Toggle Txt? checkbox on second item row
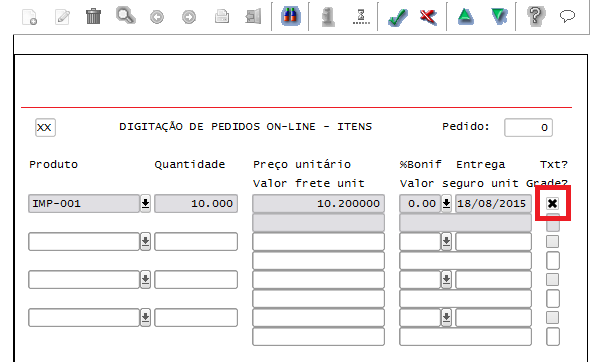This screenshot has height=362, width=601. [552, 242]
